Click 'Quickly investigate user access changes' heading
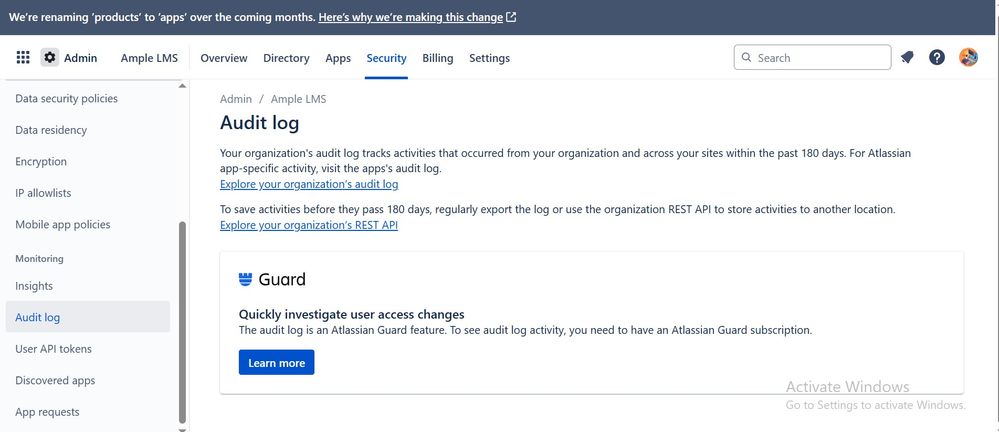Image resolution: width=999 pixels, height=432 pixels. click(x=352, y=314)
